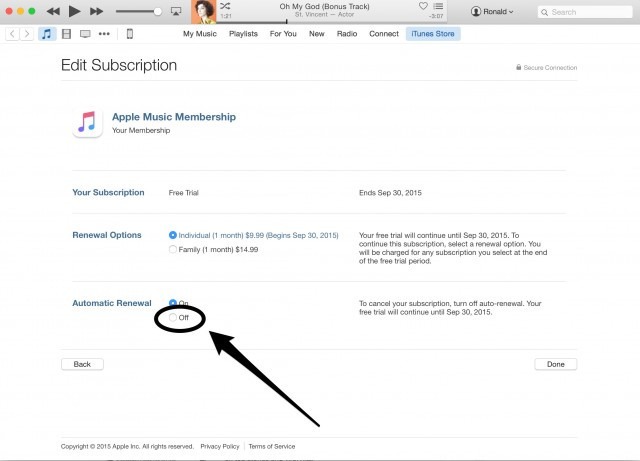Open the My Music tab
Screen dimensions: 640x461
[x=200, y=34]
